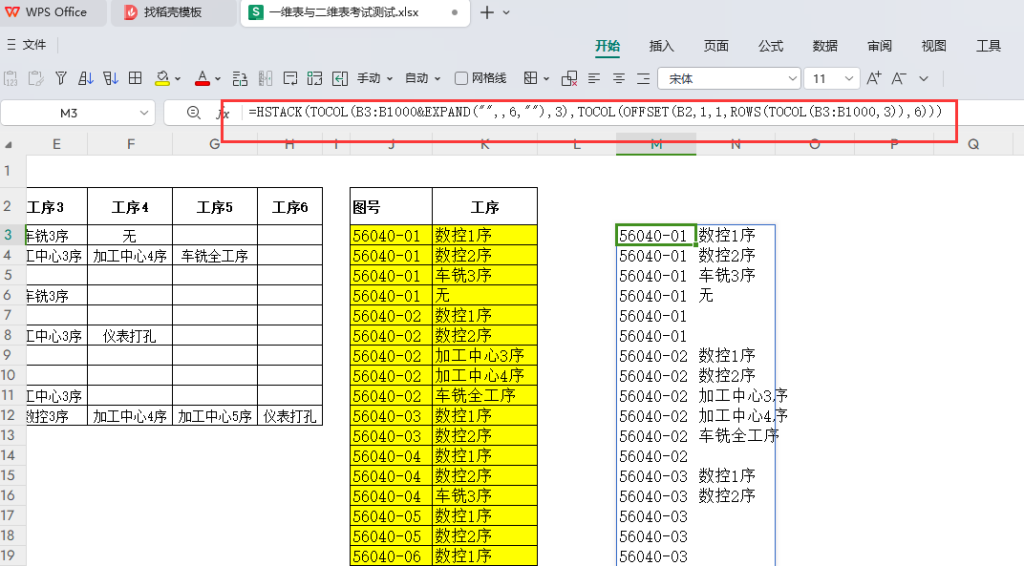Apply the red font color
Viewport: 1024px width, 566px height.
[202, 78]
